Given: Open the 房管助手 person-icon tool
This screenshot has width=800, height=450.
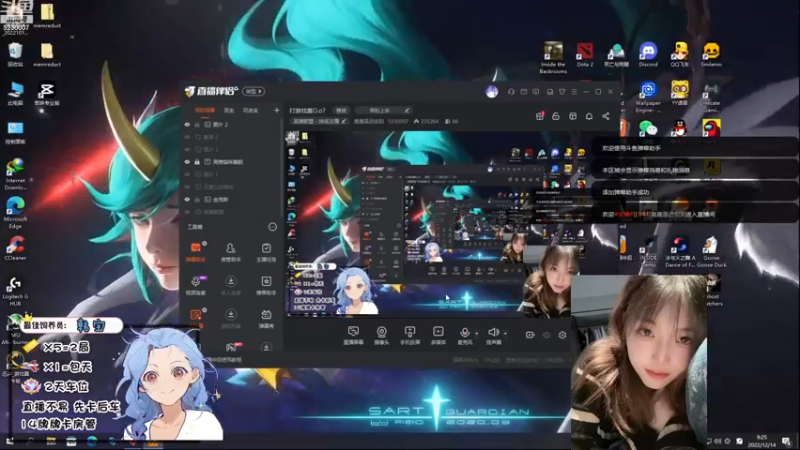Looking at the screenshot, I should [x=231, y=248].
